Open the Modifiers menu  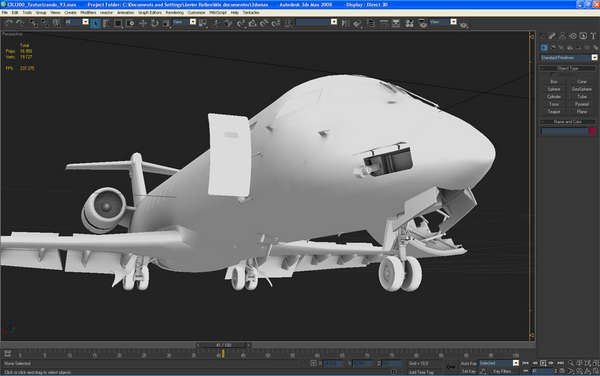tap(88, 13)
